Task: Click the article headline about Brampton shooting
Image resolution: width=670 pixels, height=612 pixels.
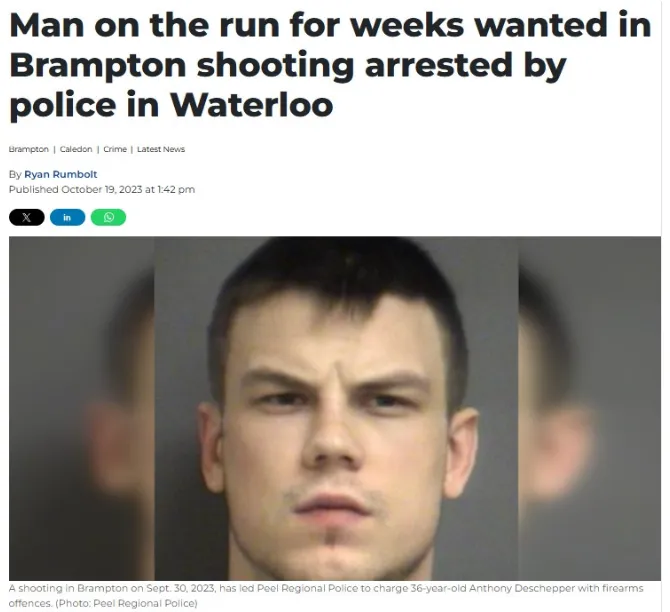Action: click(x=330, y=65)
